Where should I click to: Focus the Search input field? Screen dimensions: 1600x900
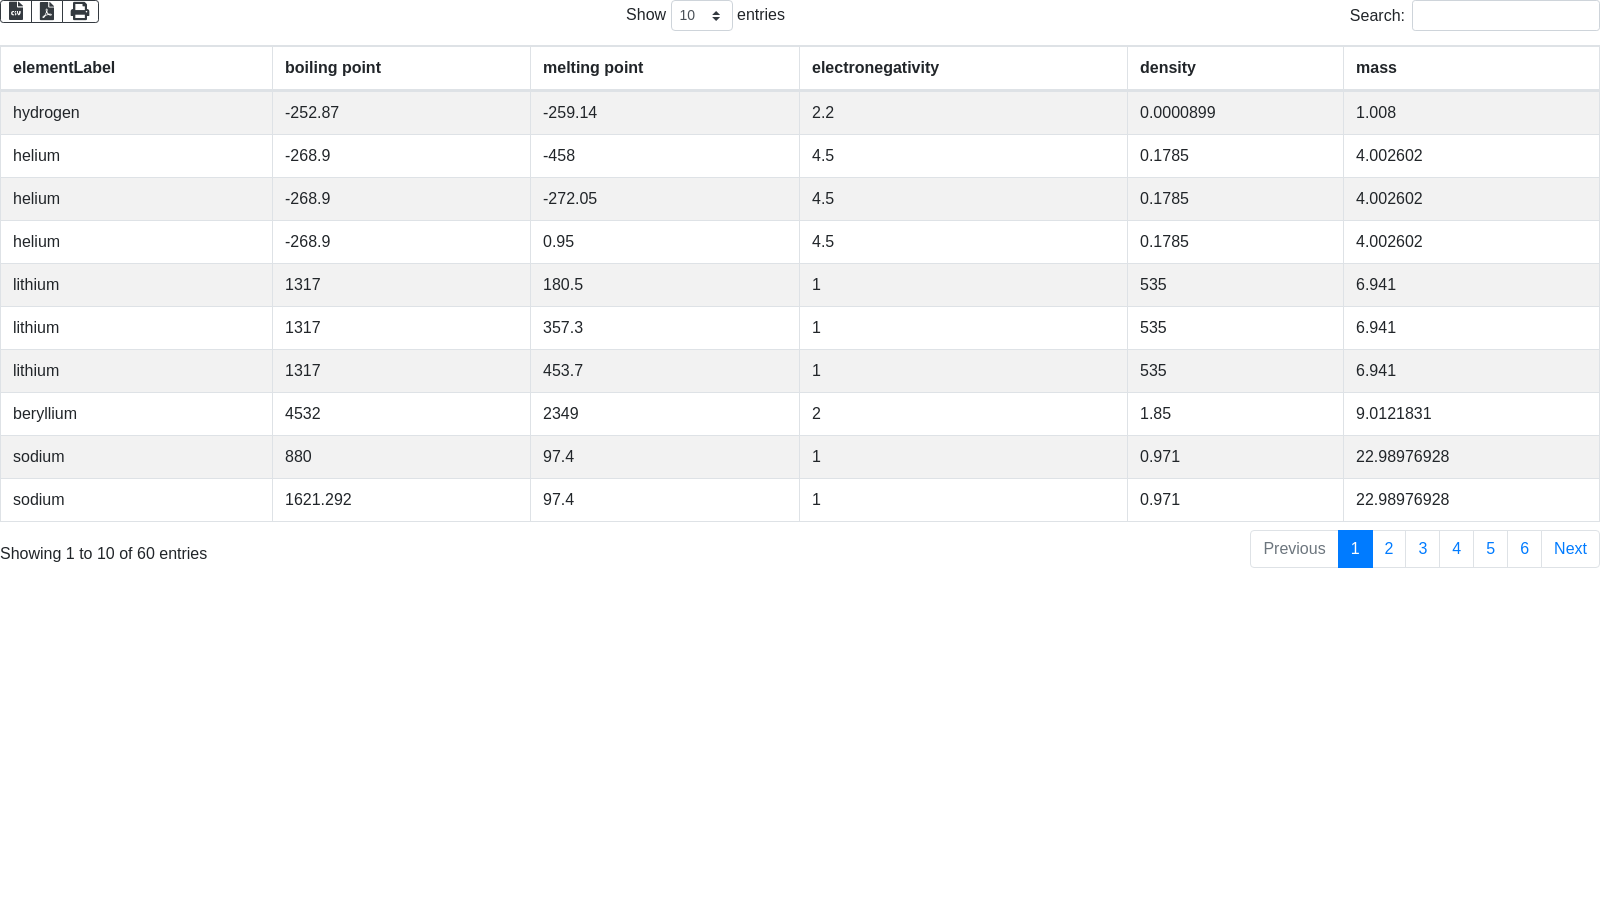[1505, 16]
